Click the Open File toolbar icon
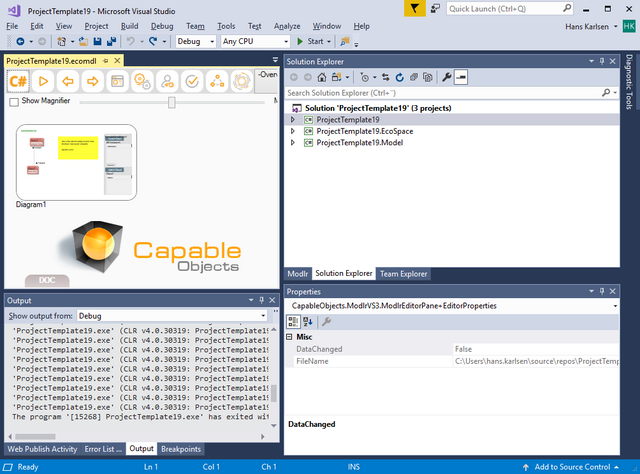The height and width of the screenshot is (474, 640). pyautogui.click(x=84, y=41)
